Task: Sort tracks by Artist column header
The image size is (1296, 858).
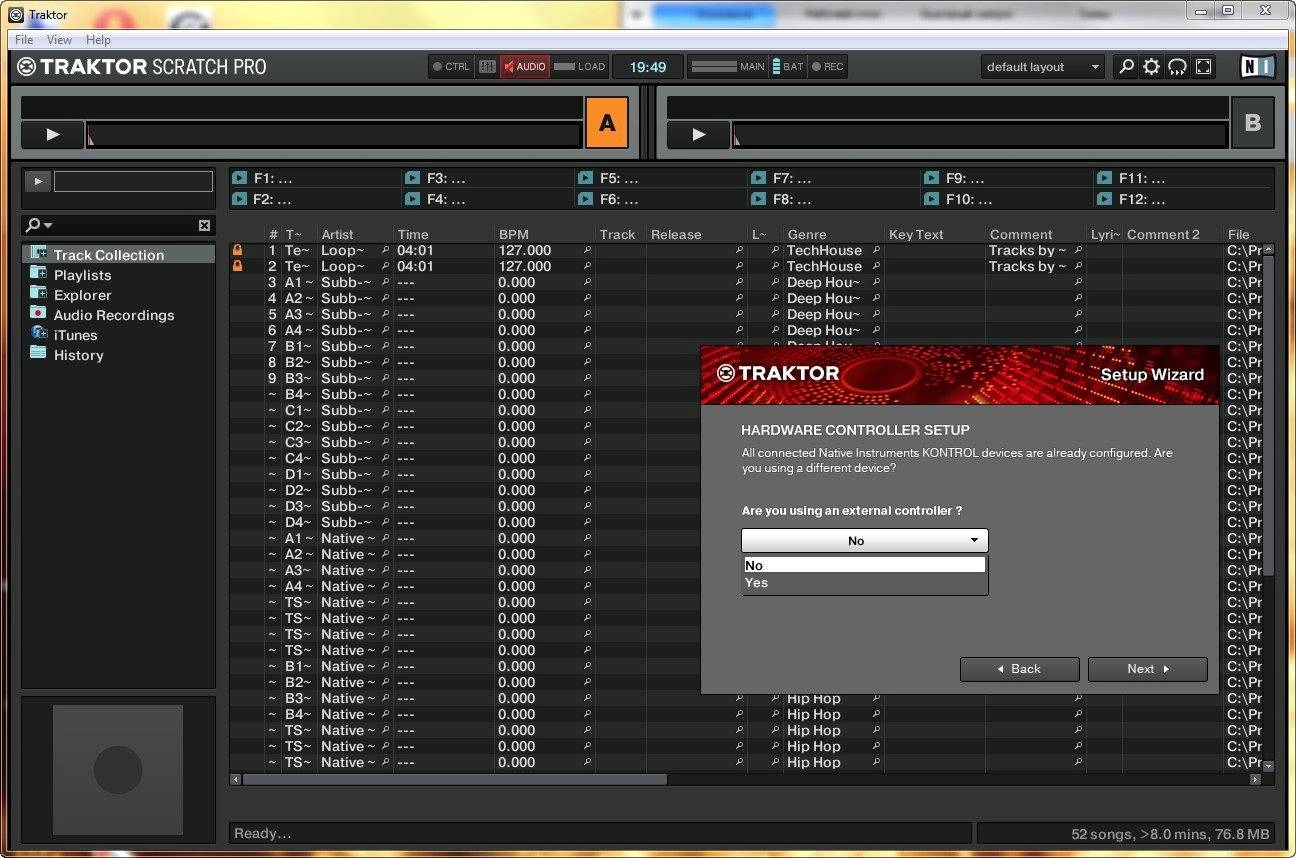Action: (337, 235)
